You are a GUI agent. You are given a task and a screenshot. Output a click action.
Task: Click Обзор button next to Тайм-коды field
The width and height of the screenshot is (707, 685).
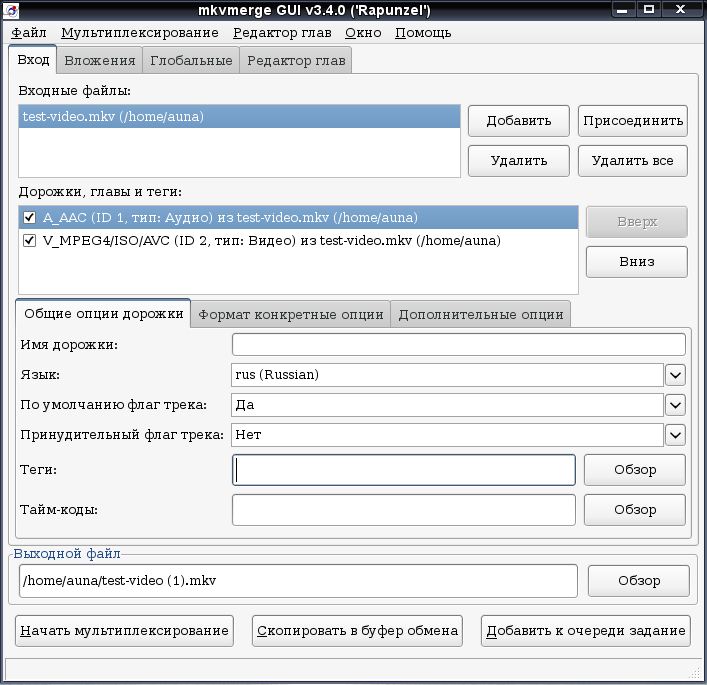pyautogui.click(x=635, y=510)
